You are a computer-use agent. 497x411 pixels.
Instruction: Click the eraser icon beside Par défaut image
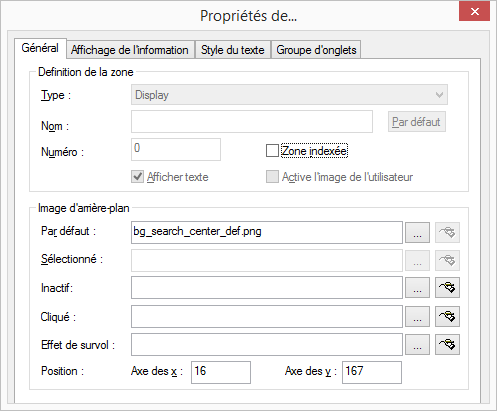tap(447, 232)
